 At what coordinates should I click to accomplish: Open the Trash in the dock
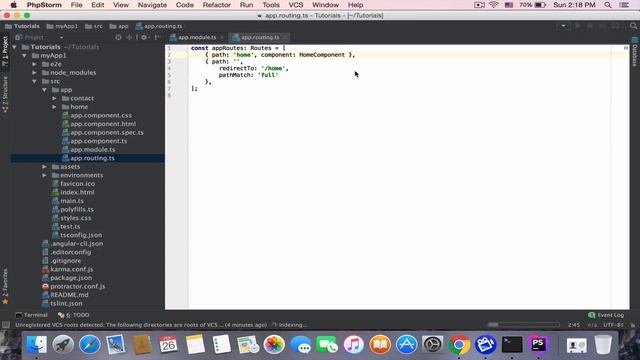pos(603,345)
